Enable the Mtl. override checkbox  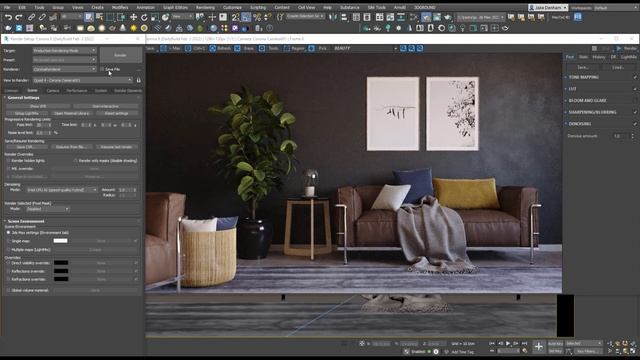[8, 169]
